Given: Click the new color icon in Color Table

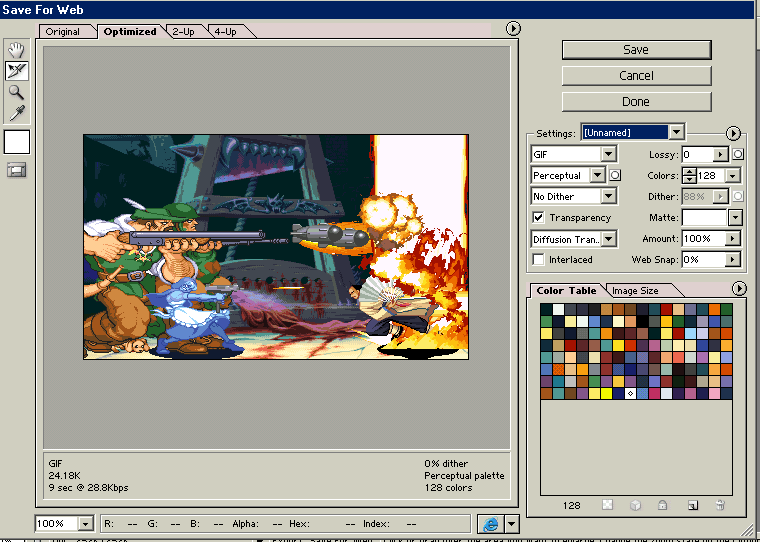Looking at the screenshot, I should click(x=692, y=506).
